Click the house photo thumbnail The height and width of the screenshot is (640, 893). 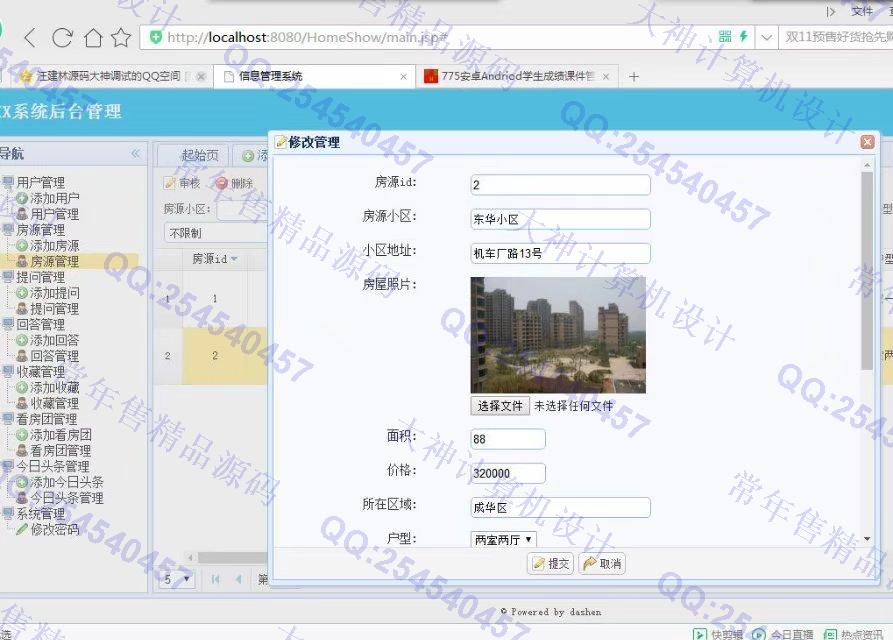(x=558, y=335)
